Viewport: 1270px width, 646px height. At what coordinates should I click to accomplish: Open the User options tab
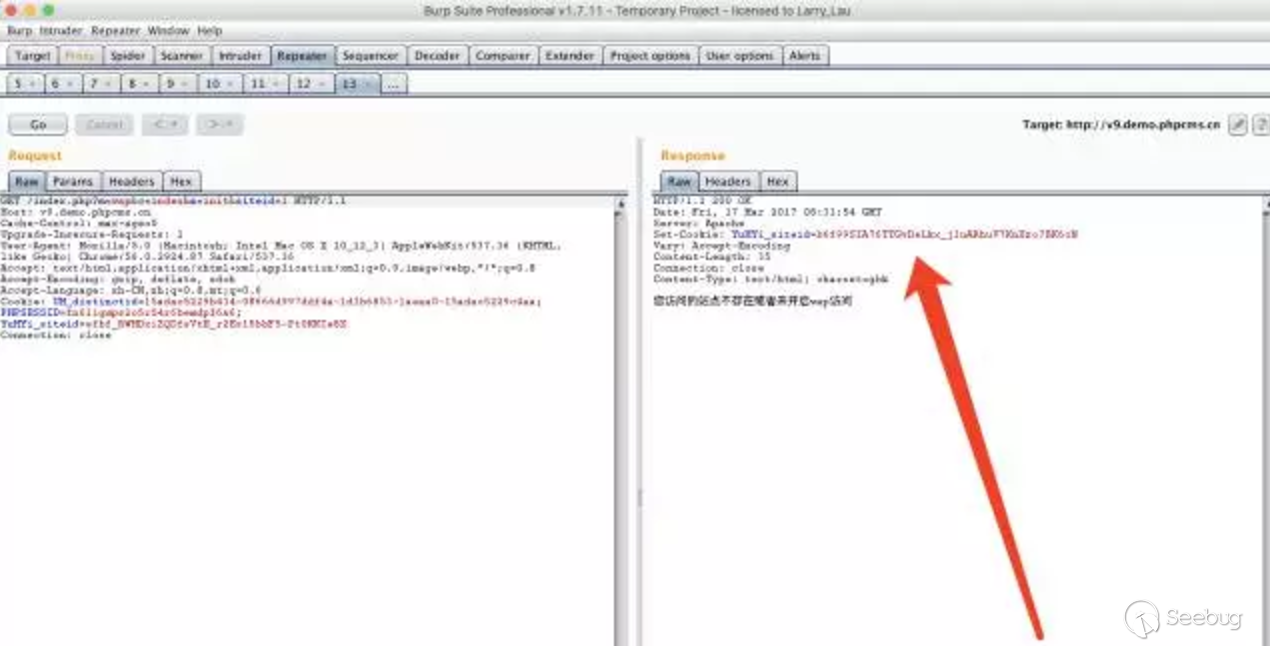coord(739,56)
